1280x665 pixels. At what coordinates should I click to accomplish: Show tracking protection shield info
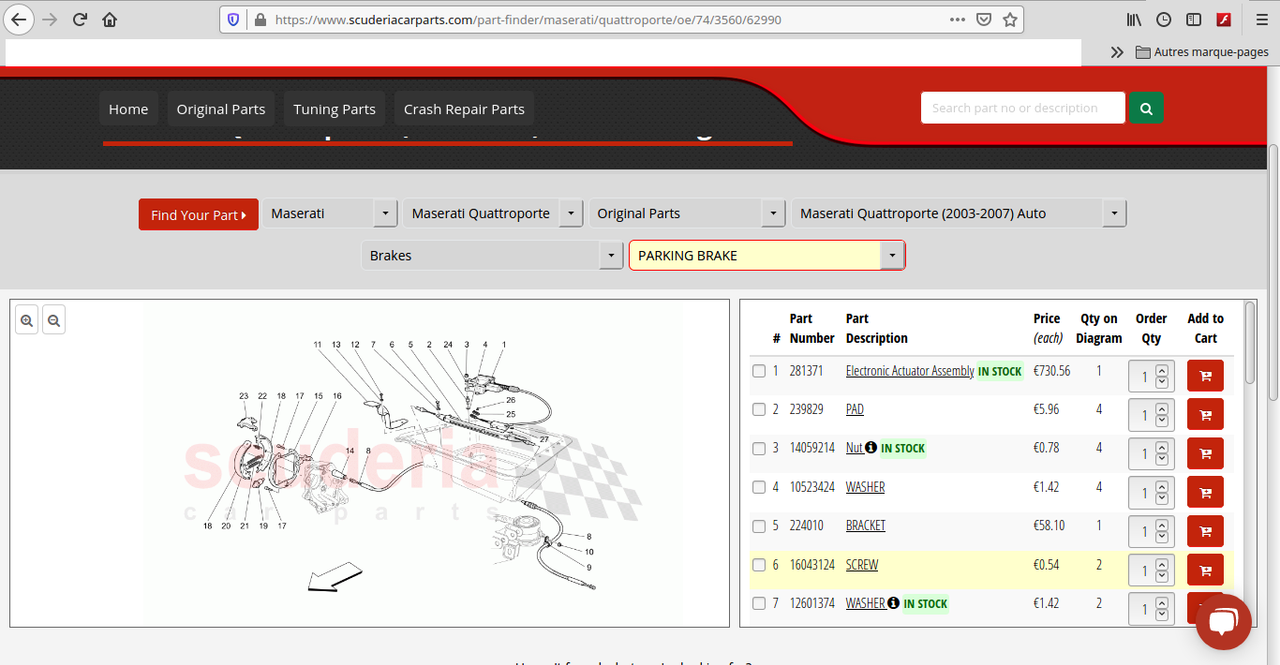coord(233,19)
